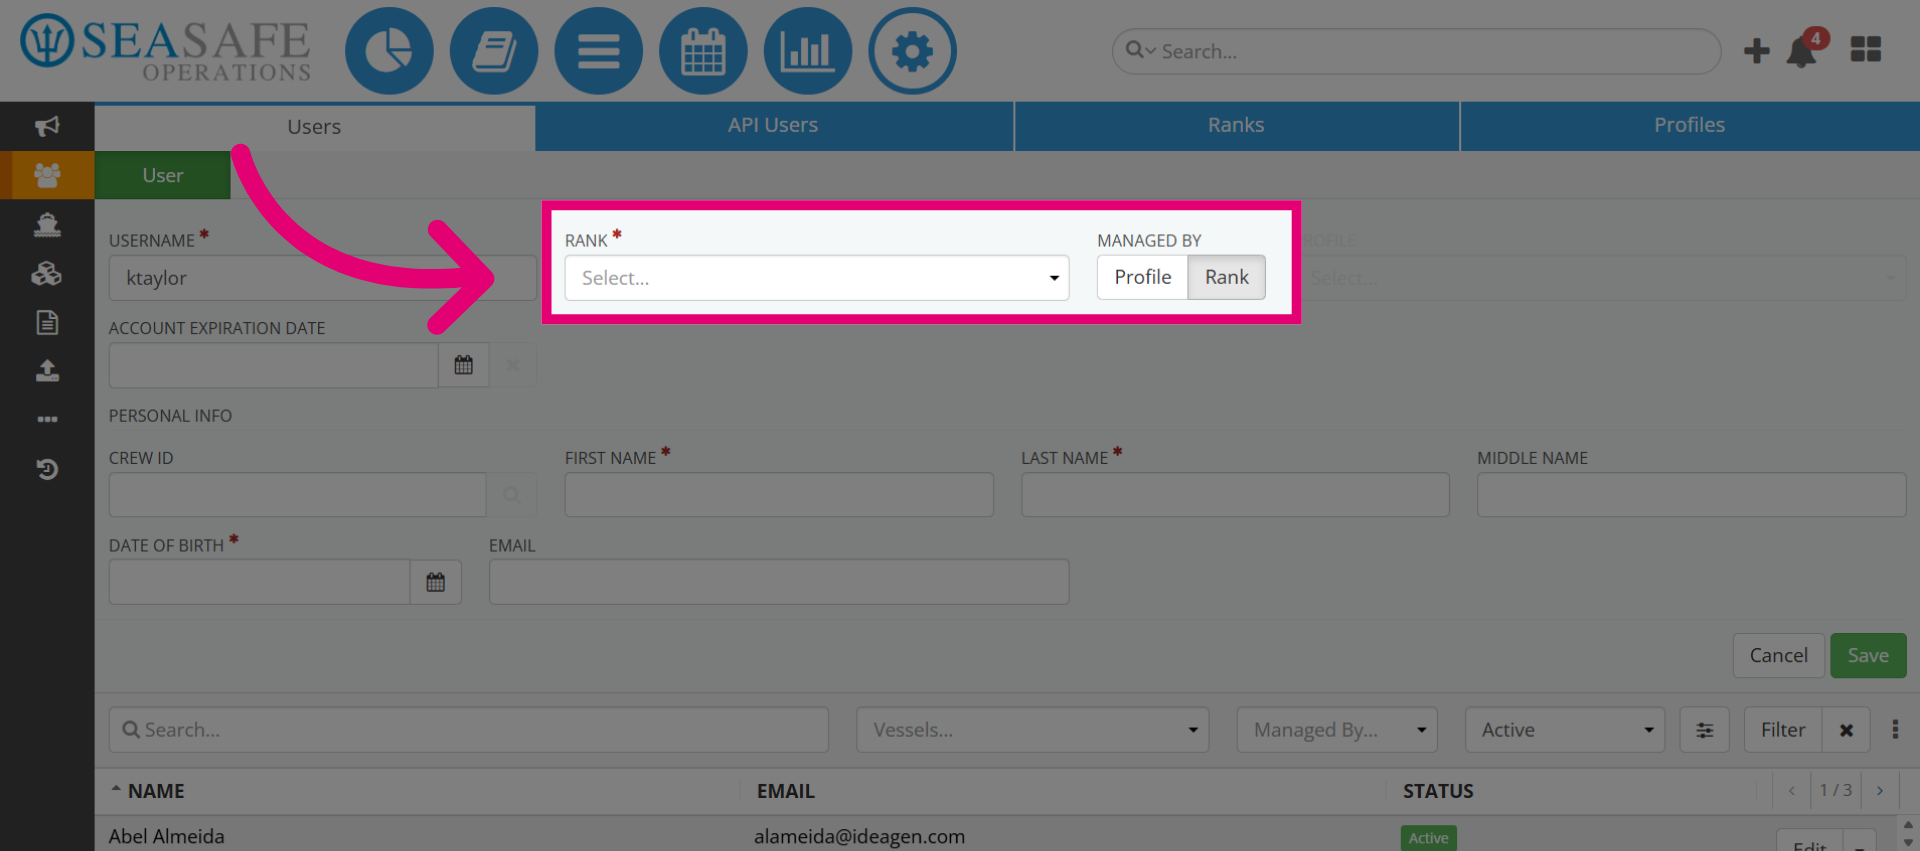Open the calendar planner module icon
The image size is (1920, 851).
703,51
